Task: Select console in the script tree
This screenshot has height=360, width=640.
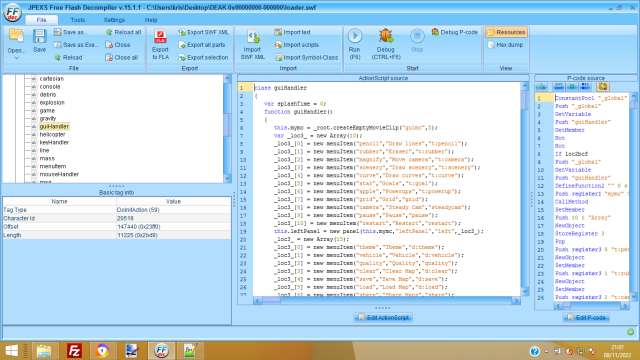Action: 50,87
